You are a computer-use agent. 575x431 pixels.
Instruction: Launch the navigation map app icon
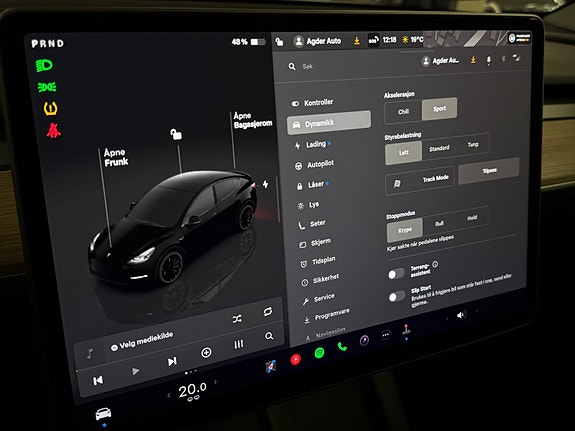click(x=271, y=366)
